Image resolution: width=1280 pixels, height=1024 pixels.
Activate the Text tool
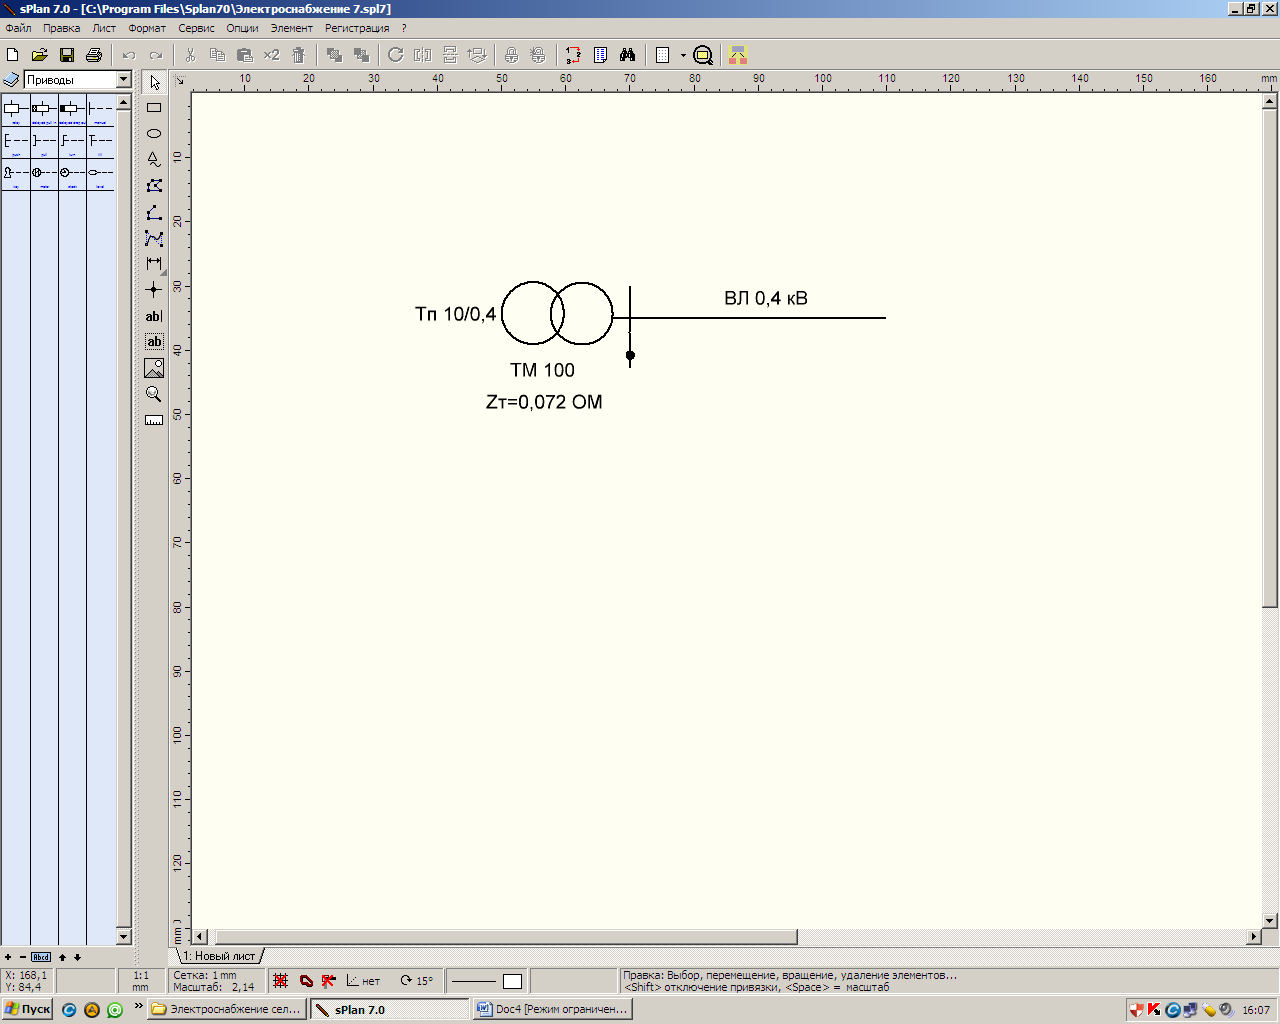pos(154,316)
